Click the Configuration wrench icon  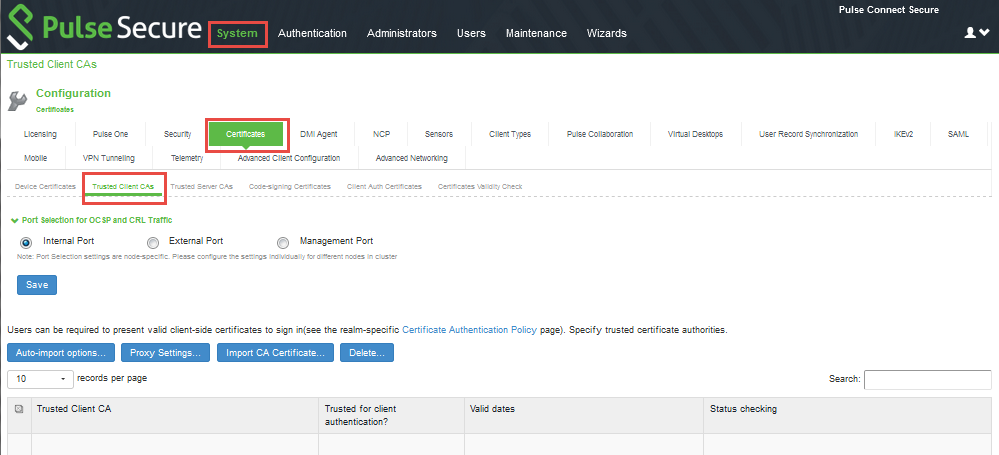tap(17, 100)
